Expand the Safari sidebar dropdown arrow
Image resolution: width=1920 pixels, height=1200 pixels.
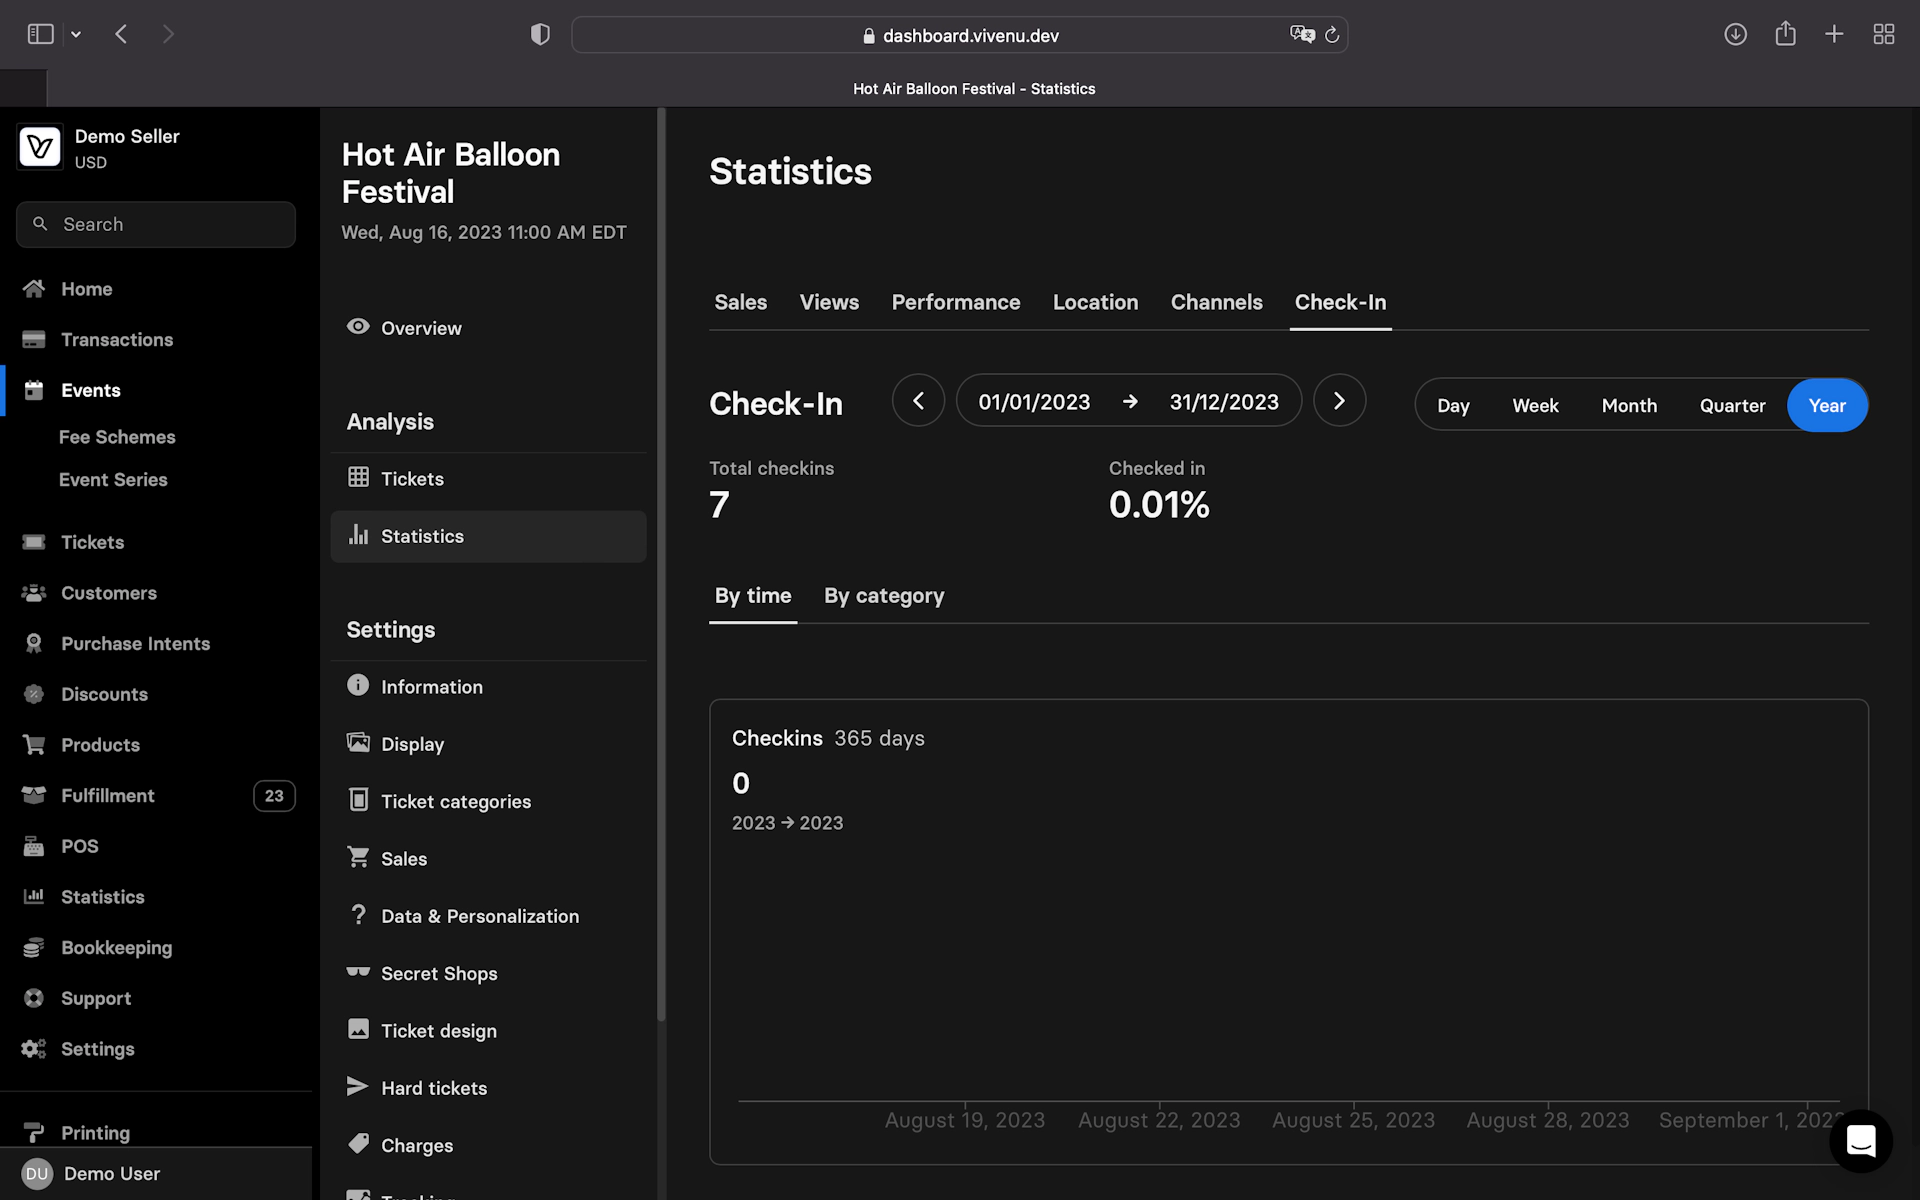[x=76, y=35]
